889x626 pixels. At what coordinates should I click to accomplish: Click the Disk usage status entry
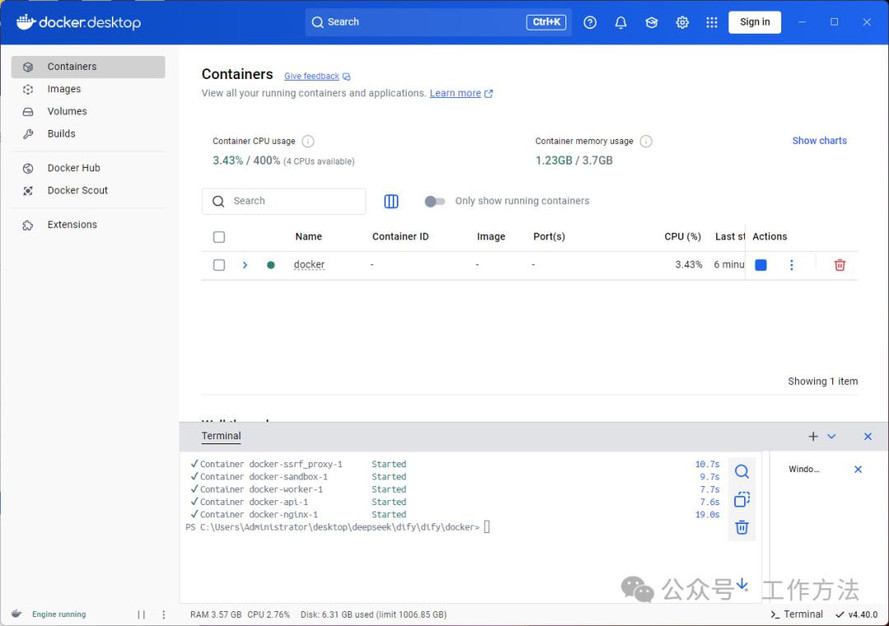374,615
